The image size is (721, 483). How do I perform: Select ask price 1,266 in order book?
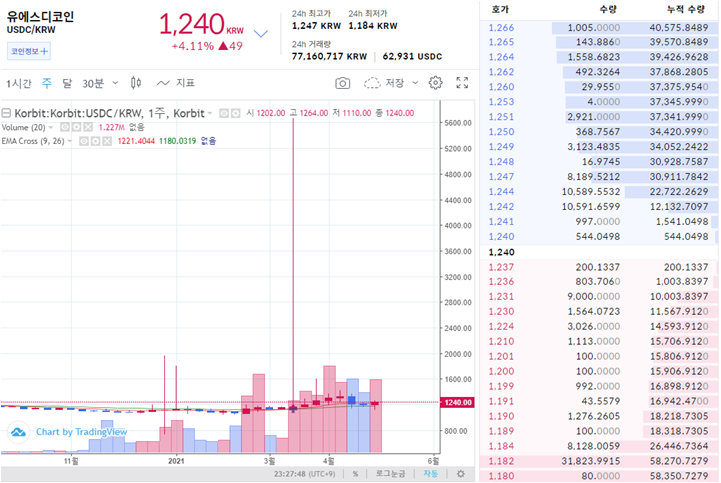501,28
